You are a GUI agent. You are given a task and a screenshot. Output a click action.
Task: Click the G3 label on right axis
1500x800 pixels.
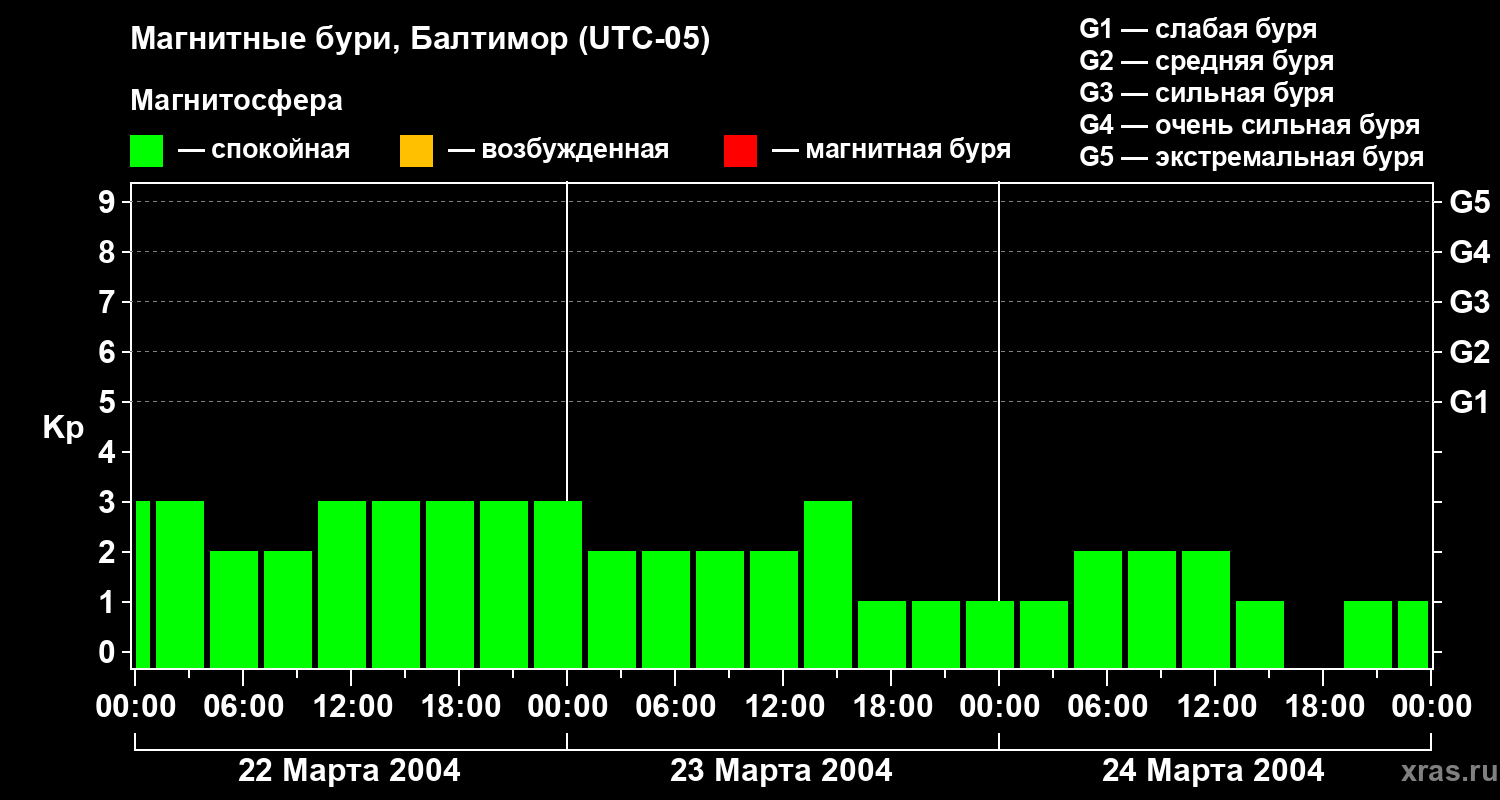(1469, 302)
